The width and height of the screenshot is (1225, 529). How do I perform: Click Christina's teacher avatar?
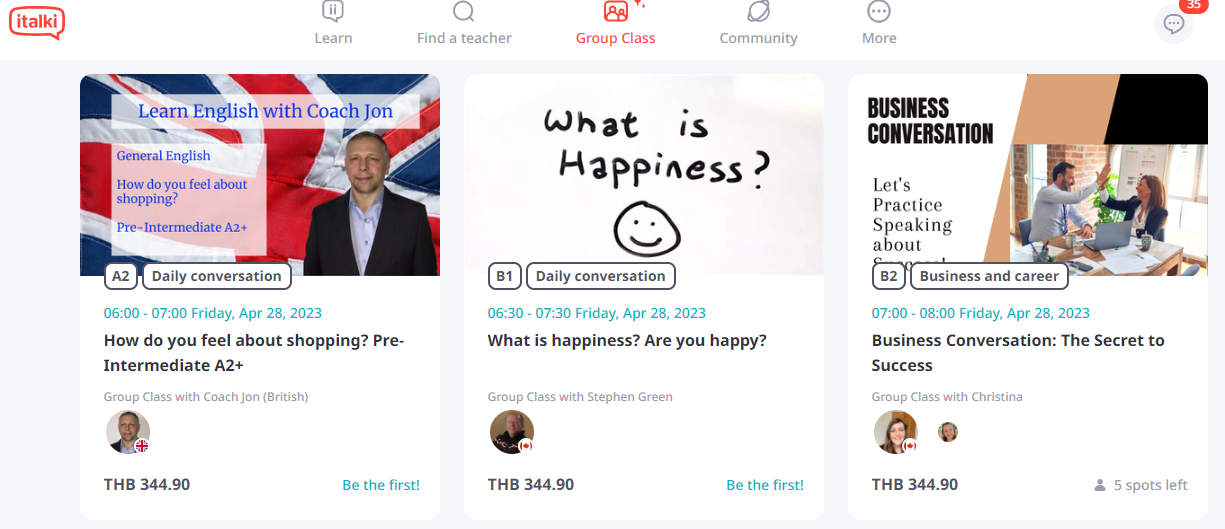(896, 432)
